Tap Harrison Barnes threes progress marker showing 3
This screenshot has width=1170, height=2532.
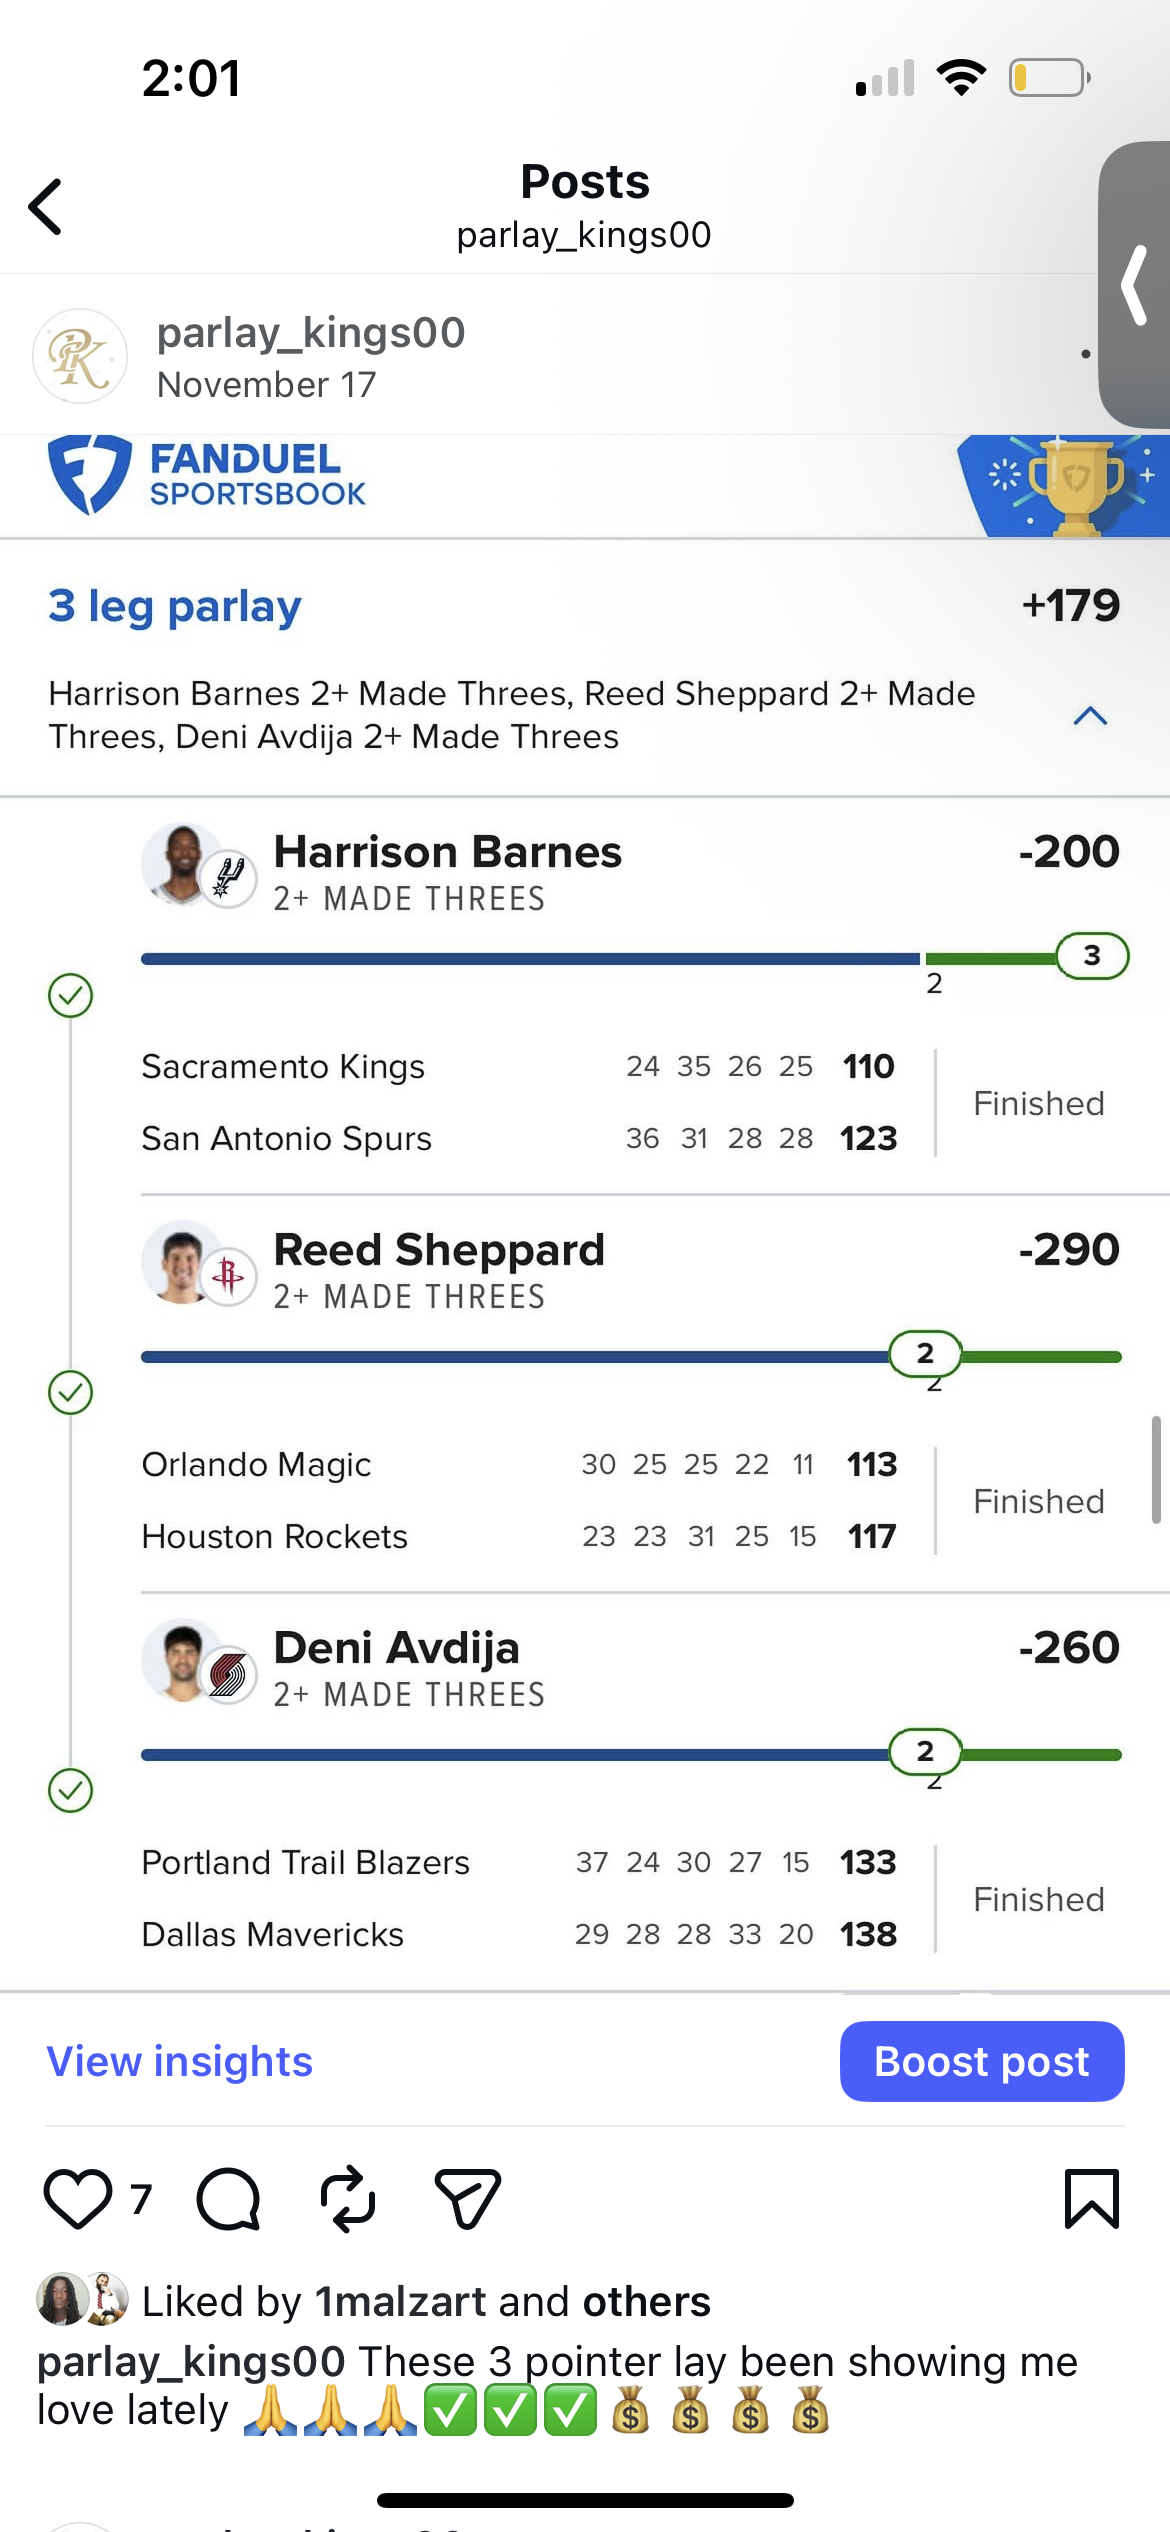point(1092,956)
